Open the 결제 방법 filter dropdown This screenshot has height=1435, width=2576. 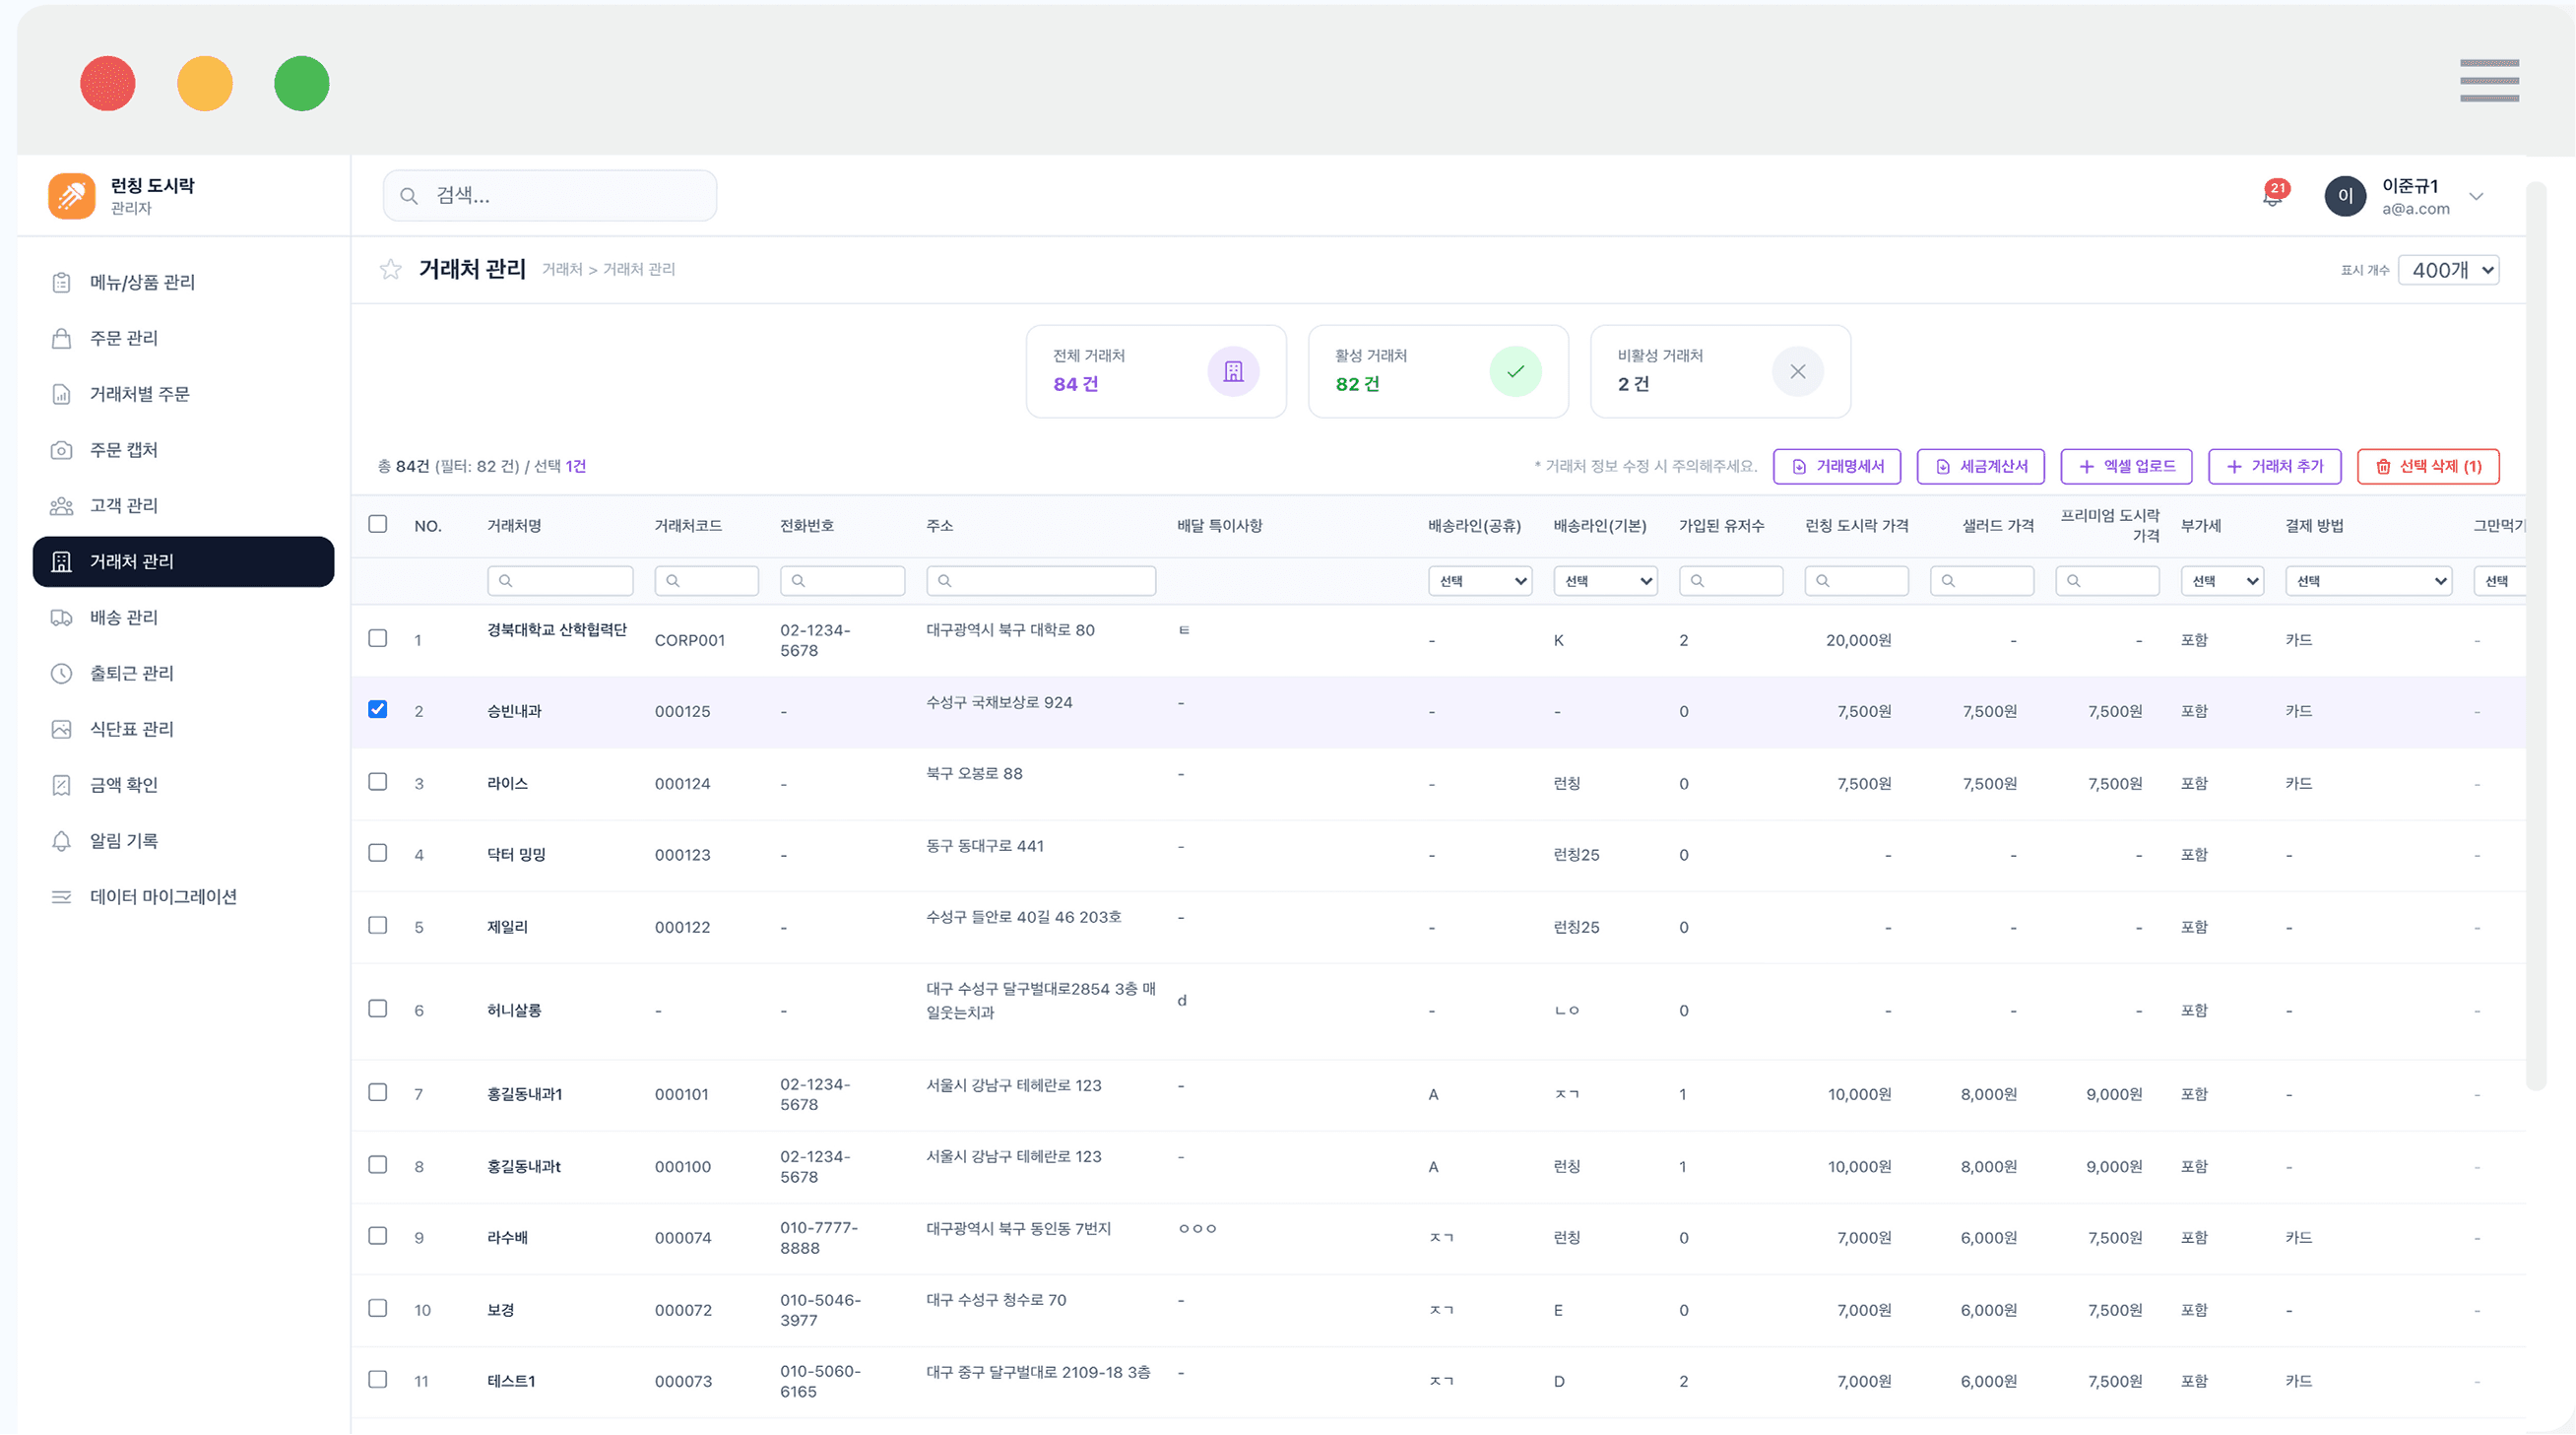point(2368,581)
